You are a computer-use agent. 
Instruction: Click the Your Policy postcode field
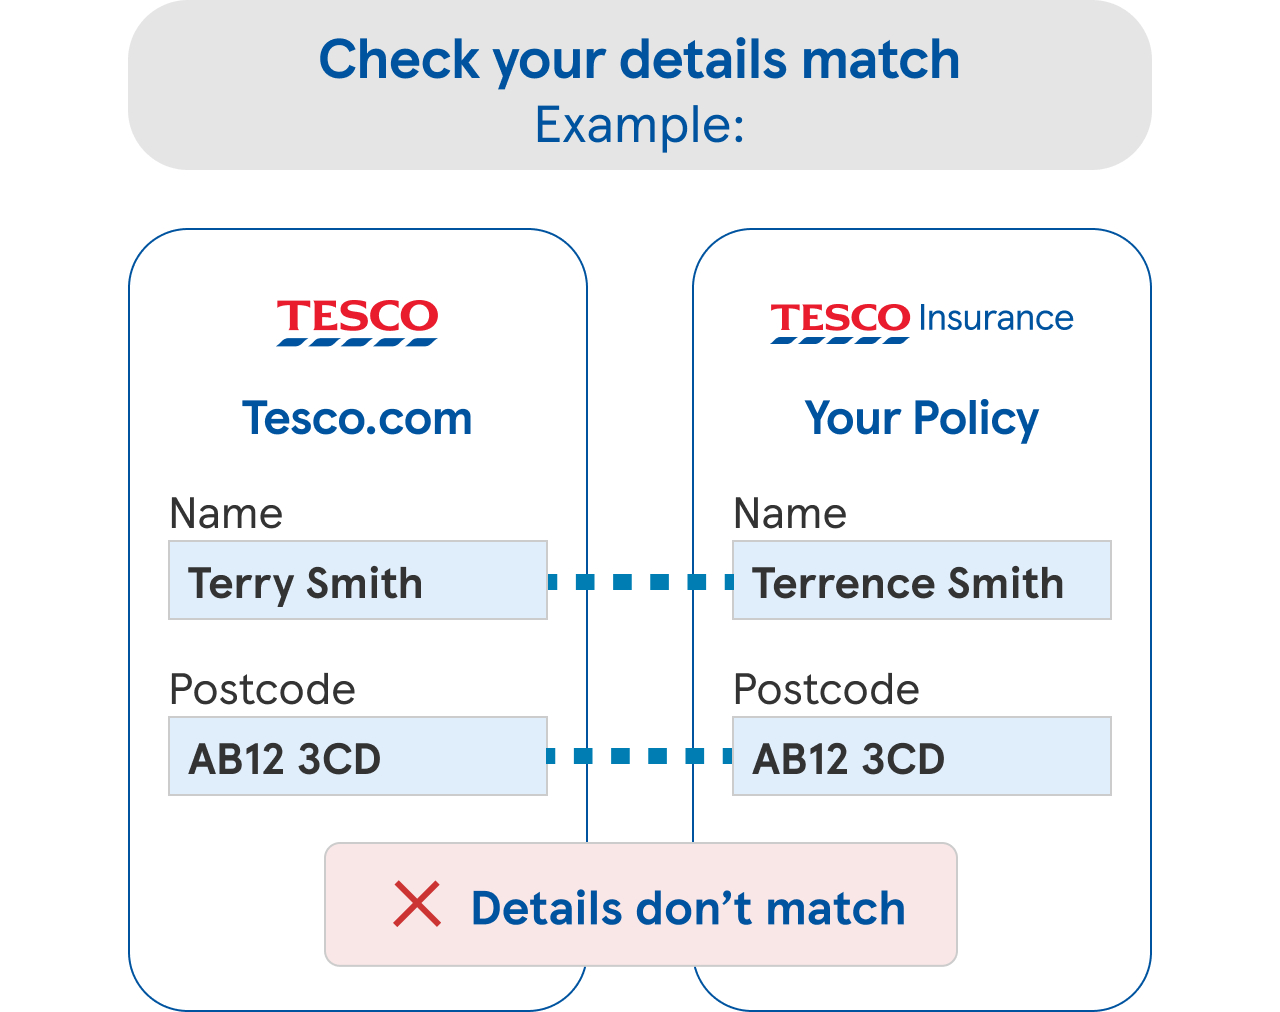click(921, 757)
